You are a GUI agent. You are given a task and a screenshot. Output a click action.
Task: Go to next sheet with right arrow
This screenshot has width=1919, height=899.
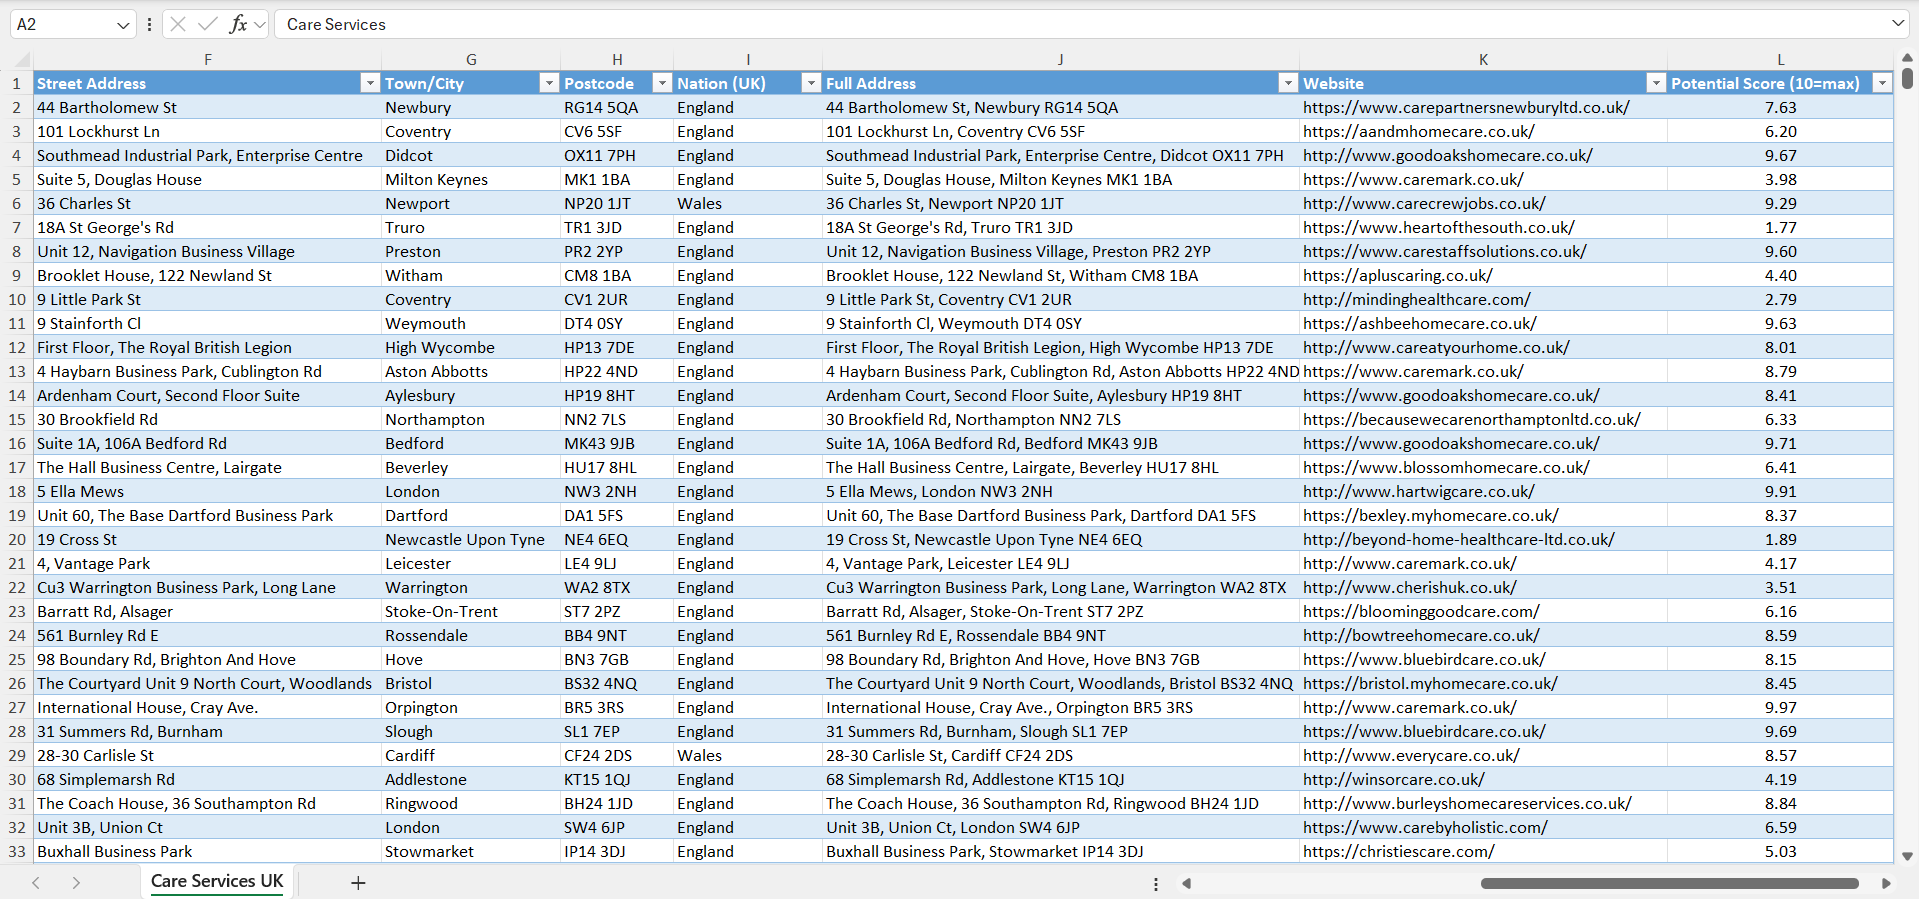click(76, 883)
